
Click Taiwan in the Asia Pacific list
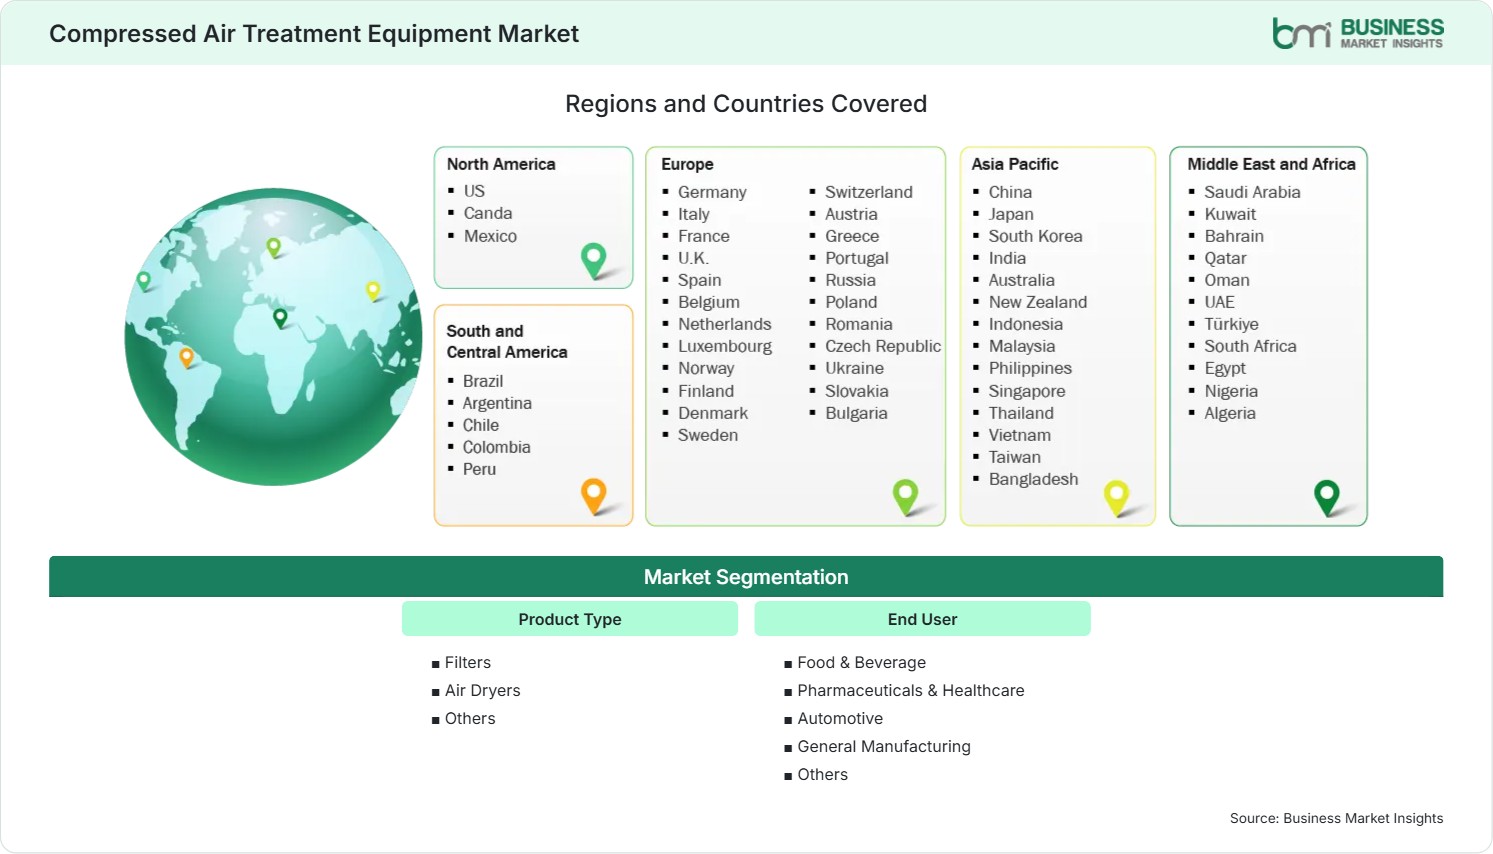click(x=1015, y=457)
